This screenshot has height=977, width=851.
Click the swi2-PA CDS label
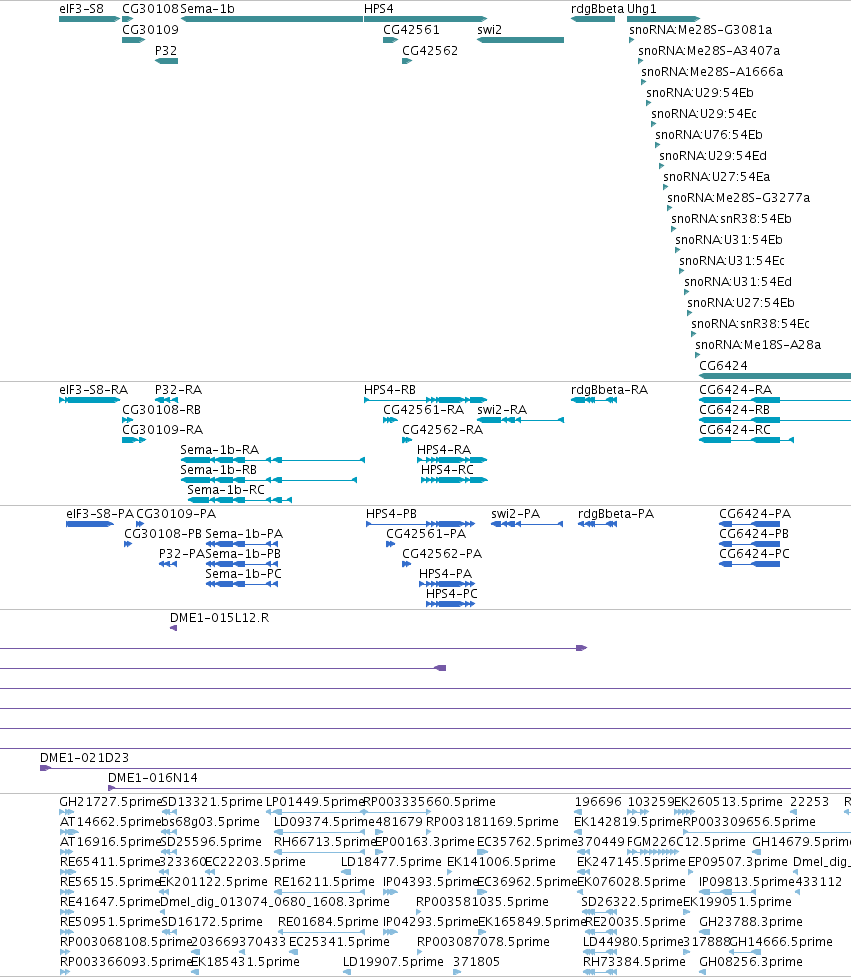click(x=515, y=514)
